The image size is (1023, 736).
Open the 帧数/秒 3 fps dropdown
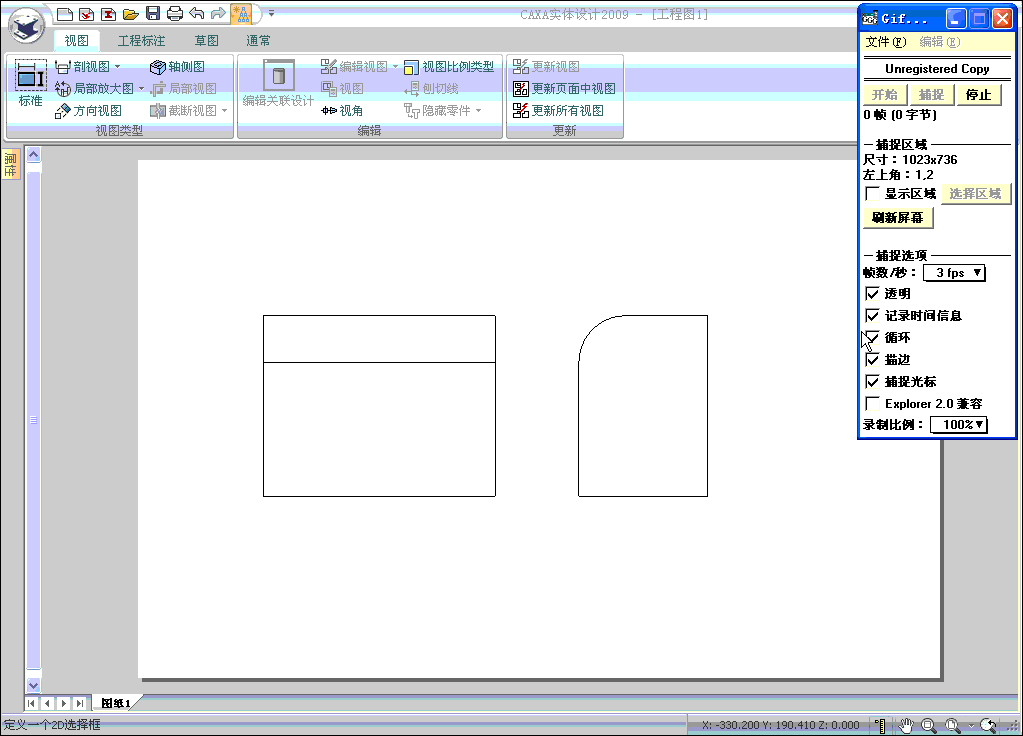click(954, 273)
